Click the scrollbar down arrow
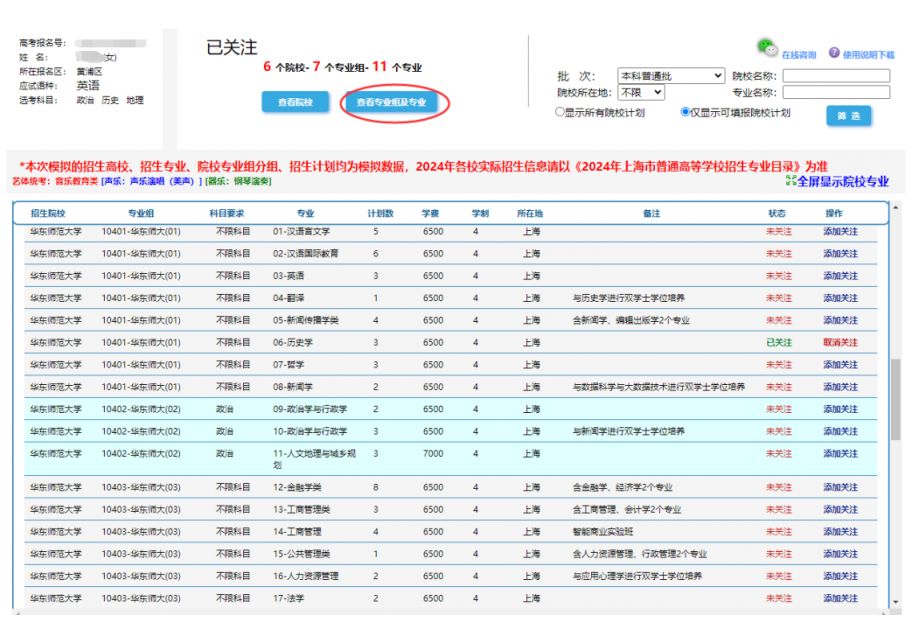The image size is (911, 623). [896, 603]
